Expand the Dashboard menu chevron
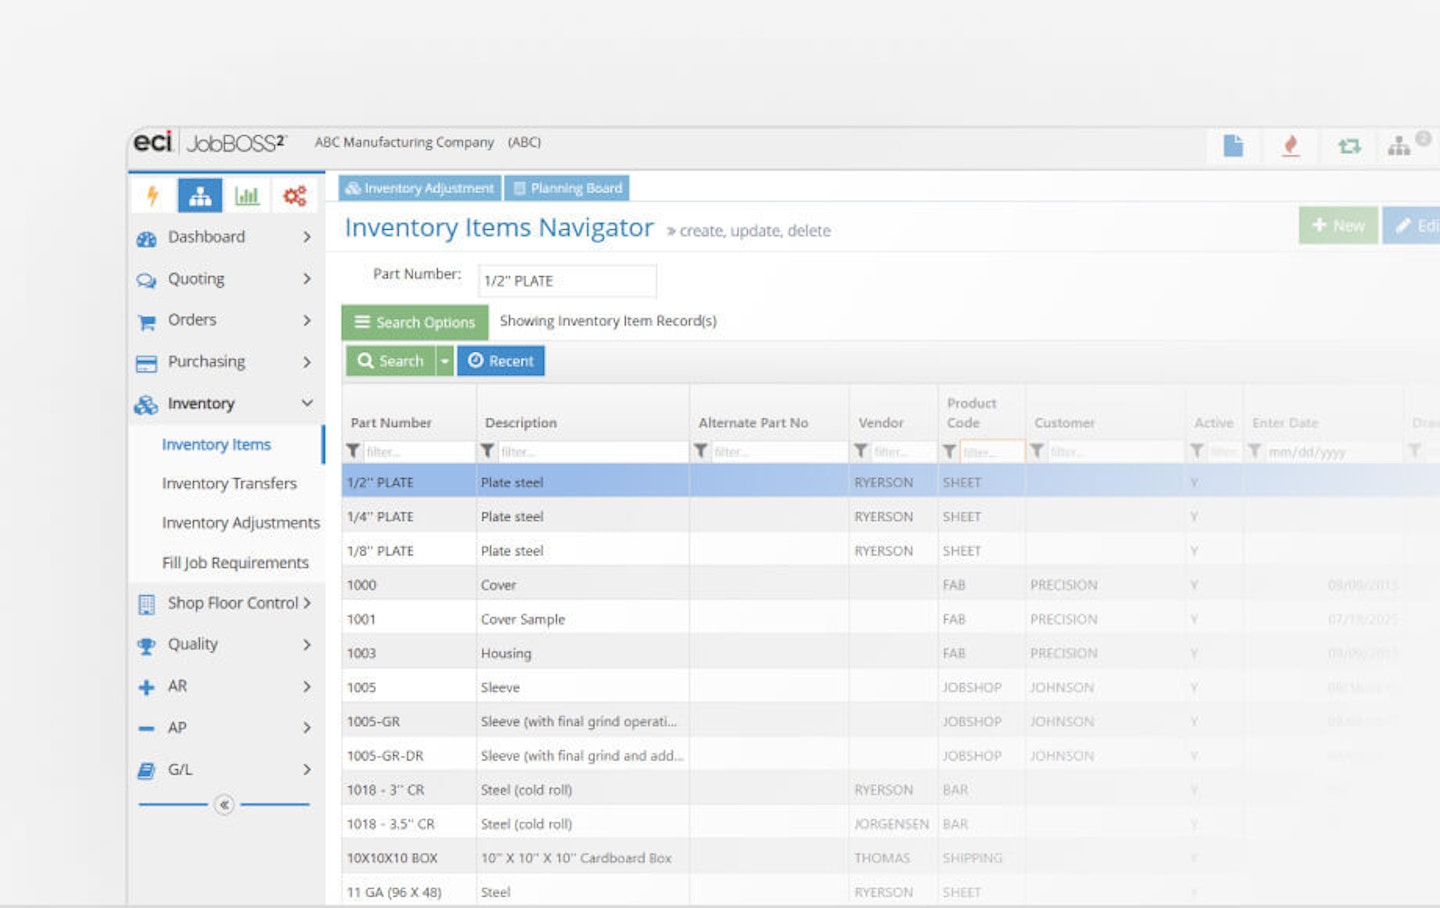 (x=307, y=237)
